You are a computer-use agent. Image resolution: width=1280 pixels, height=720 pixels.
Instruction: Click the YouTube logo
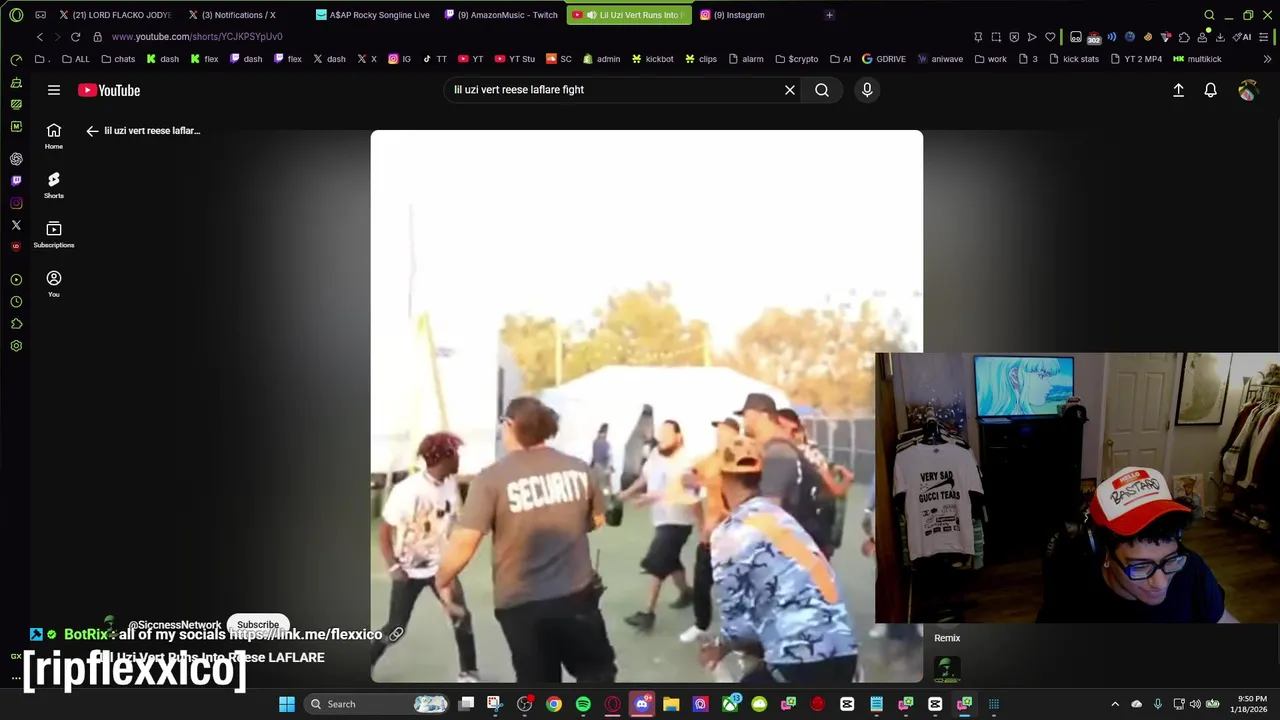click(109, 90)
